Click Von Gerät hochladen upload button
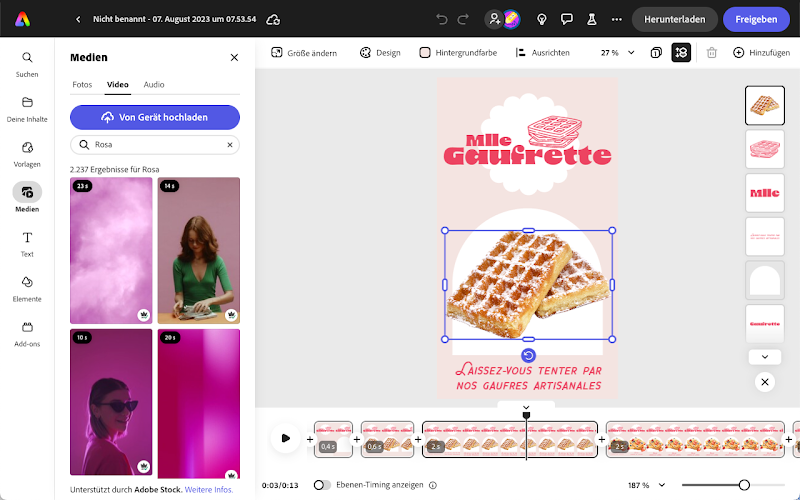The width and height of the screenshot is (800, 500). [155, 117]
